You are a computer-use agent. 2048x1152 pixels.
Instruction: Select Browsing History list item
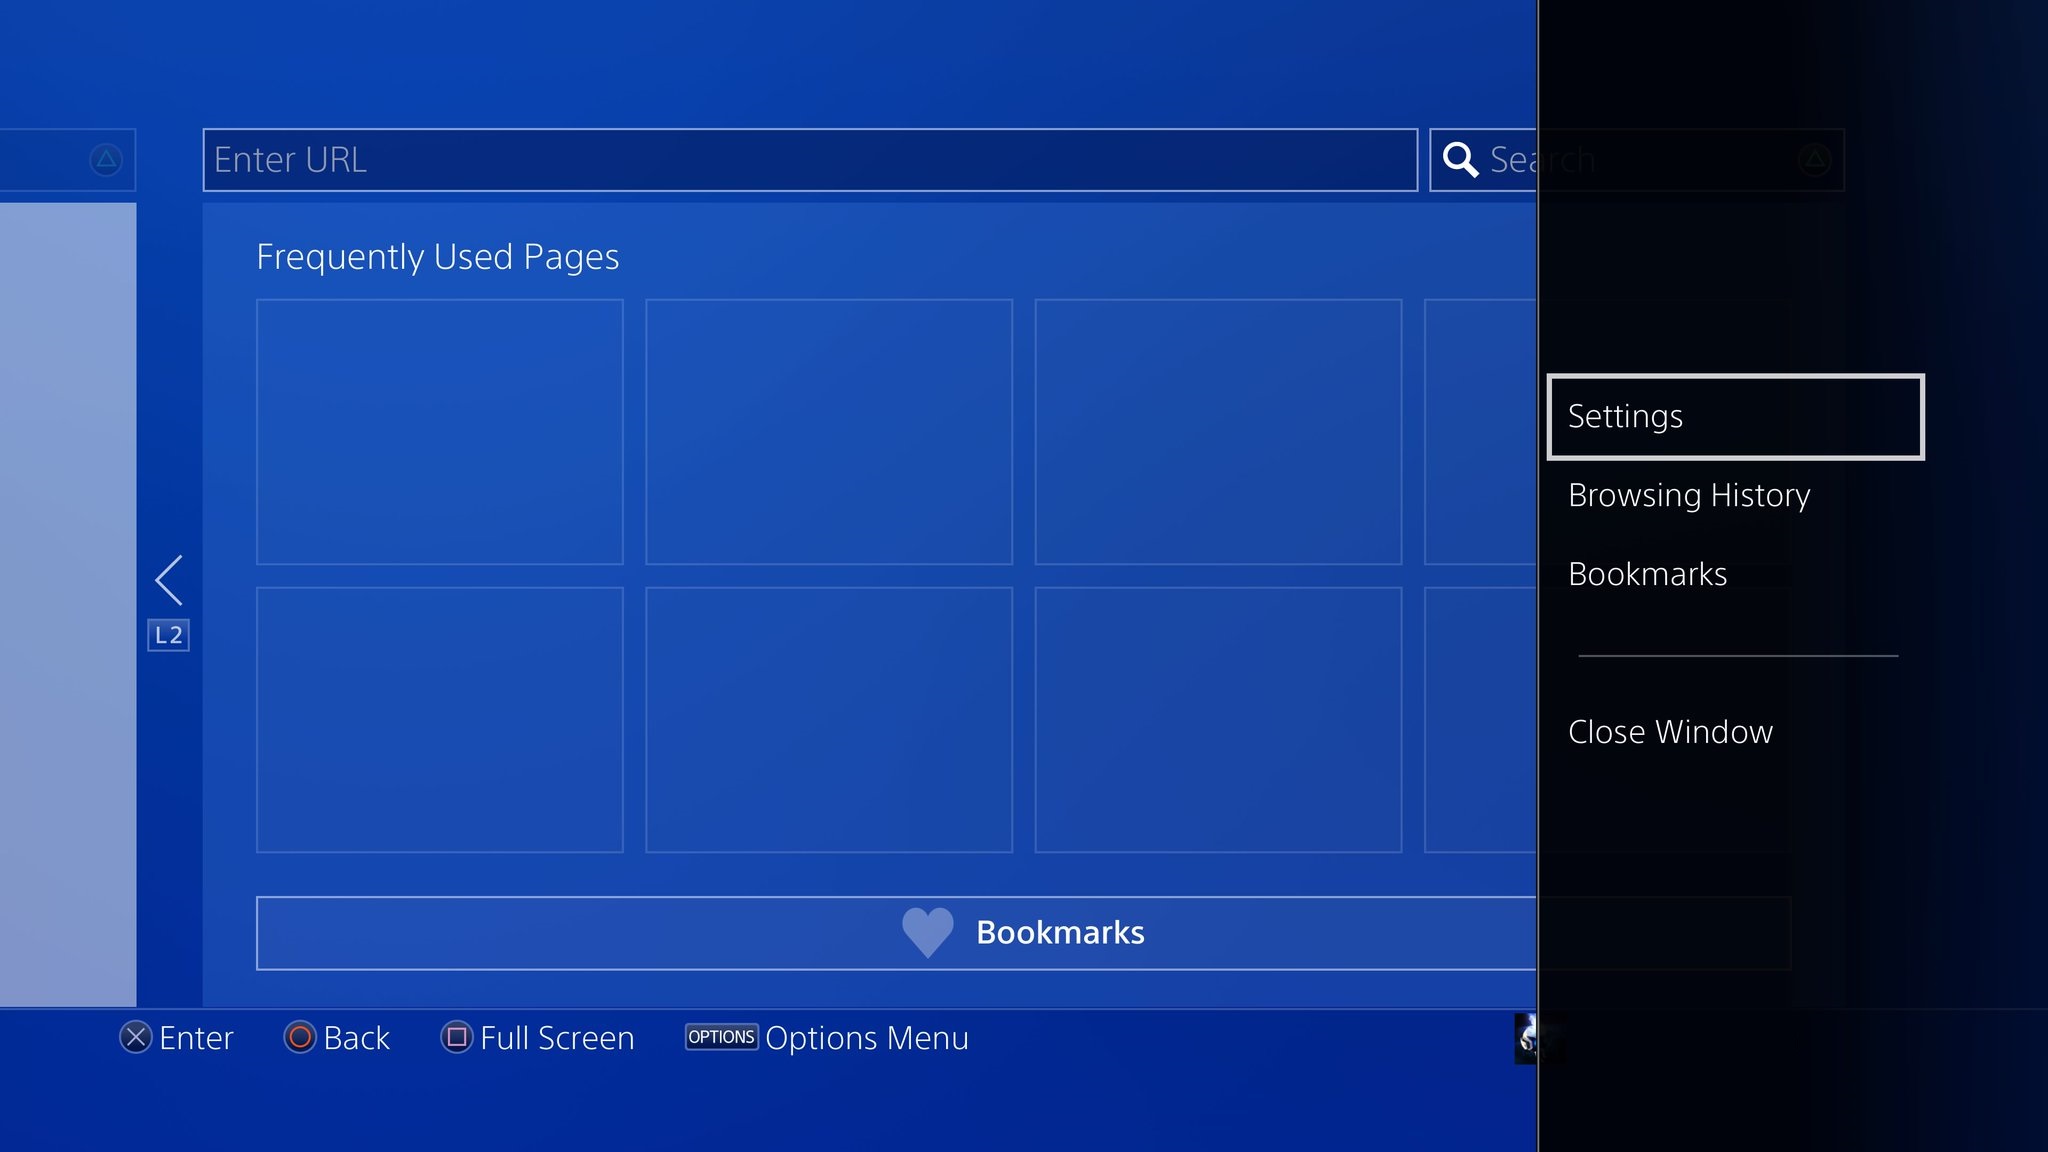coord(1688,494)
